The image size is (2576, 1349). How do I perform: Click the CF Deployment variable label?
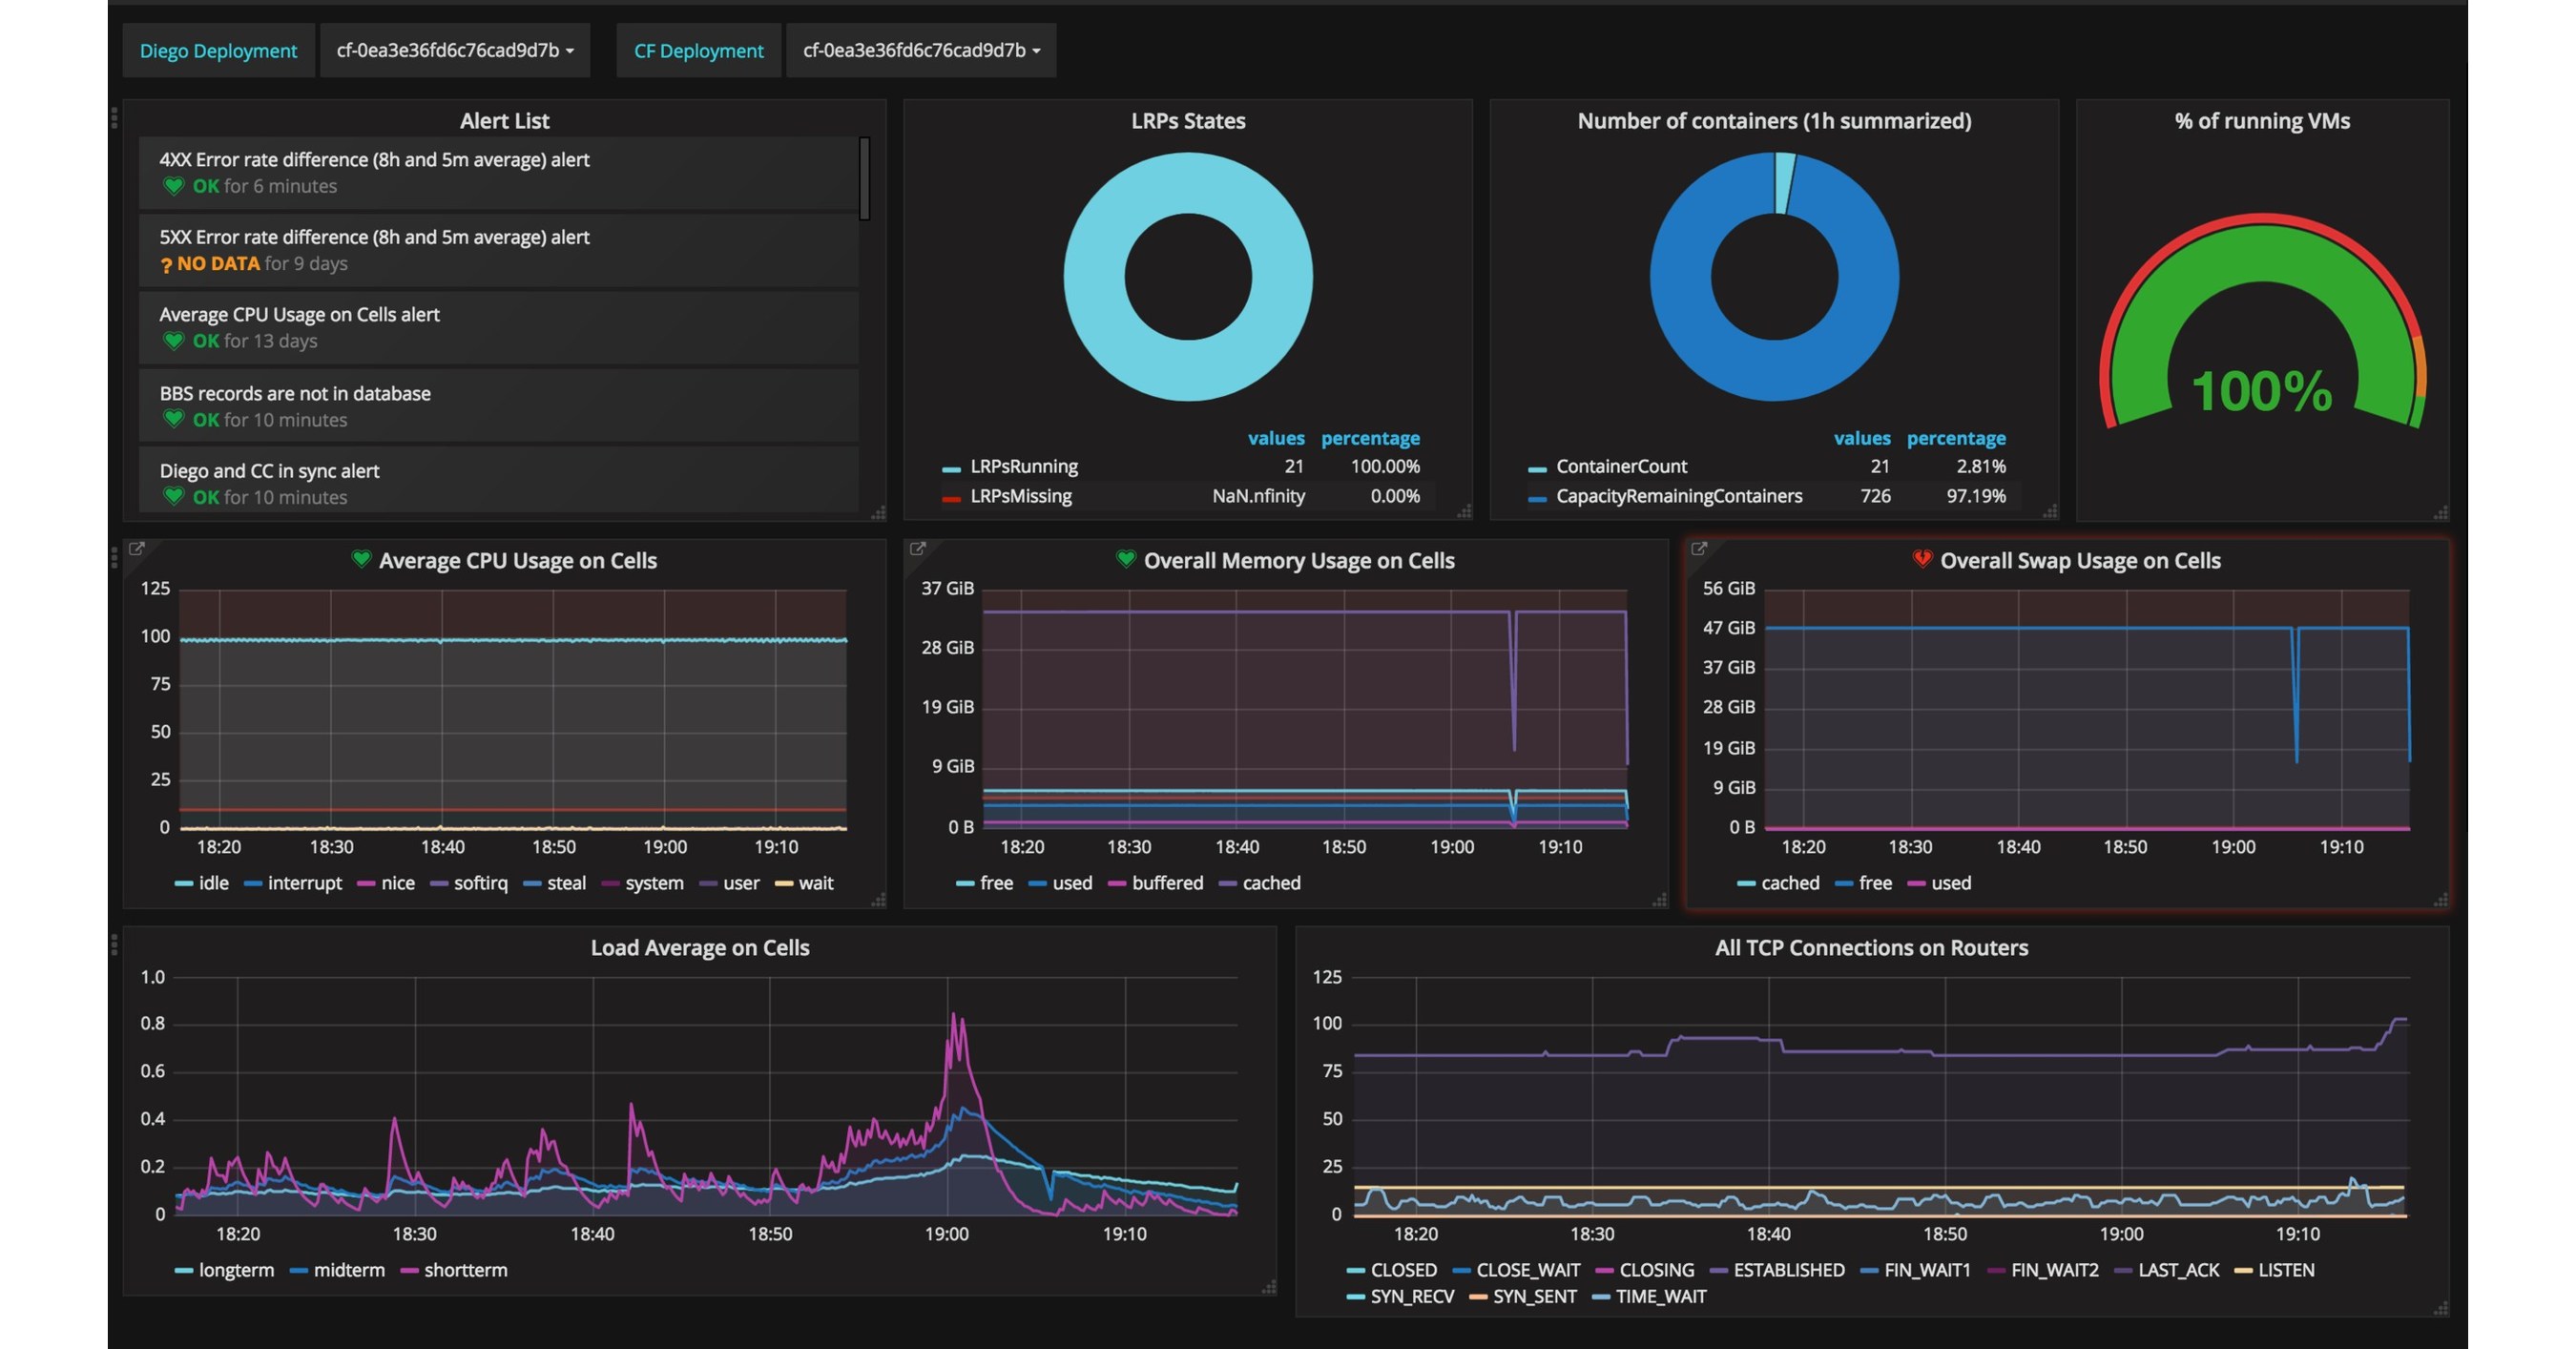(x=698, y=50)
